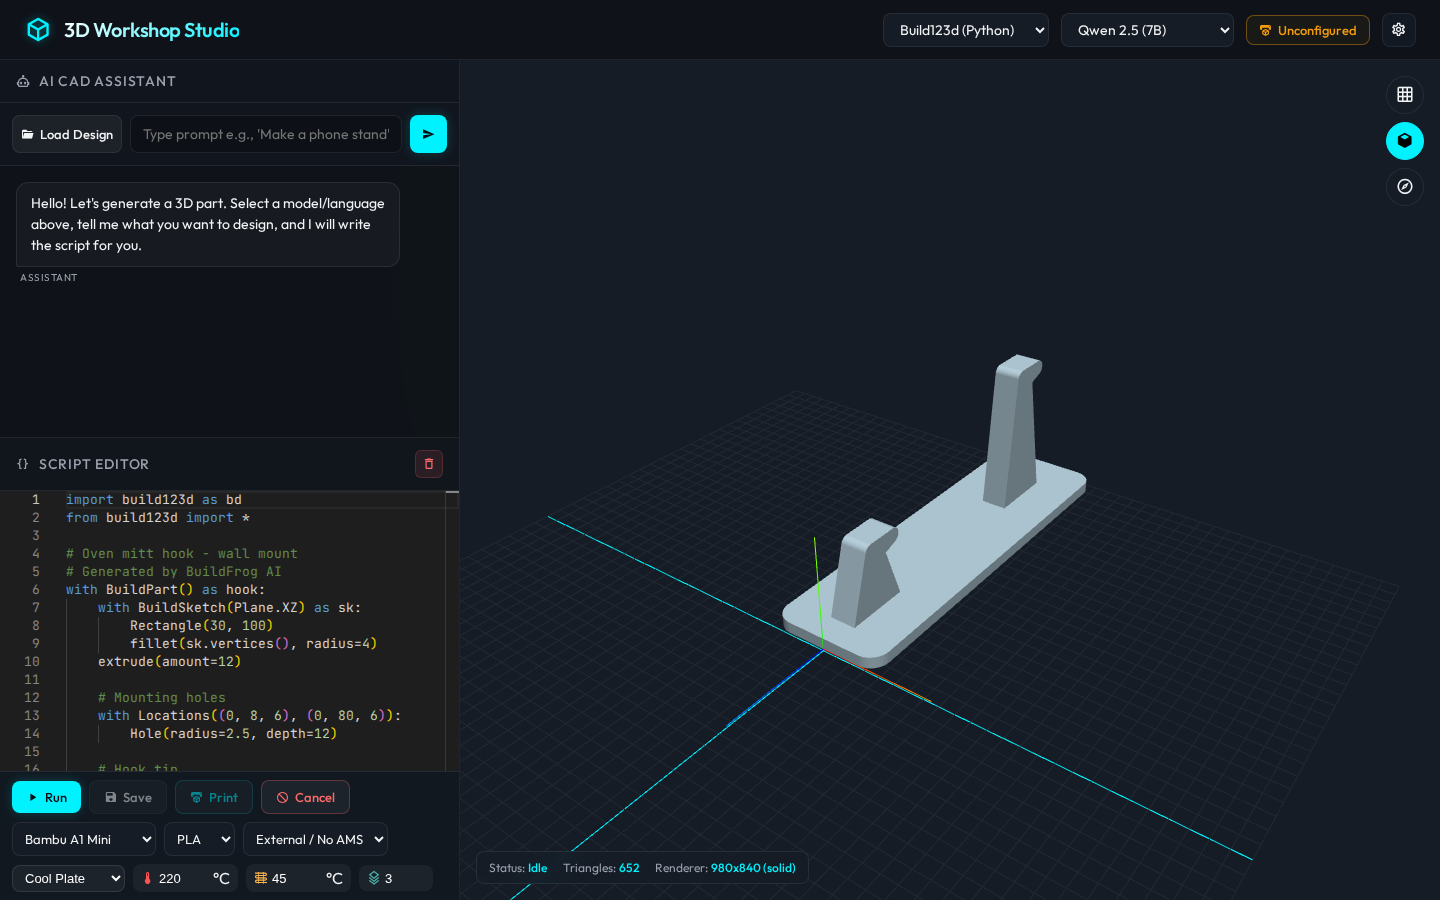Click the bed temperature 45 field
This screenshot has height=900, width=1440.
click(295, 878)
